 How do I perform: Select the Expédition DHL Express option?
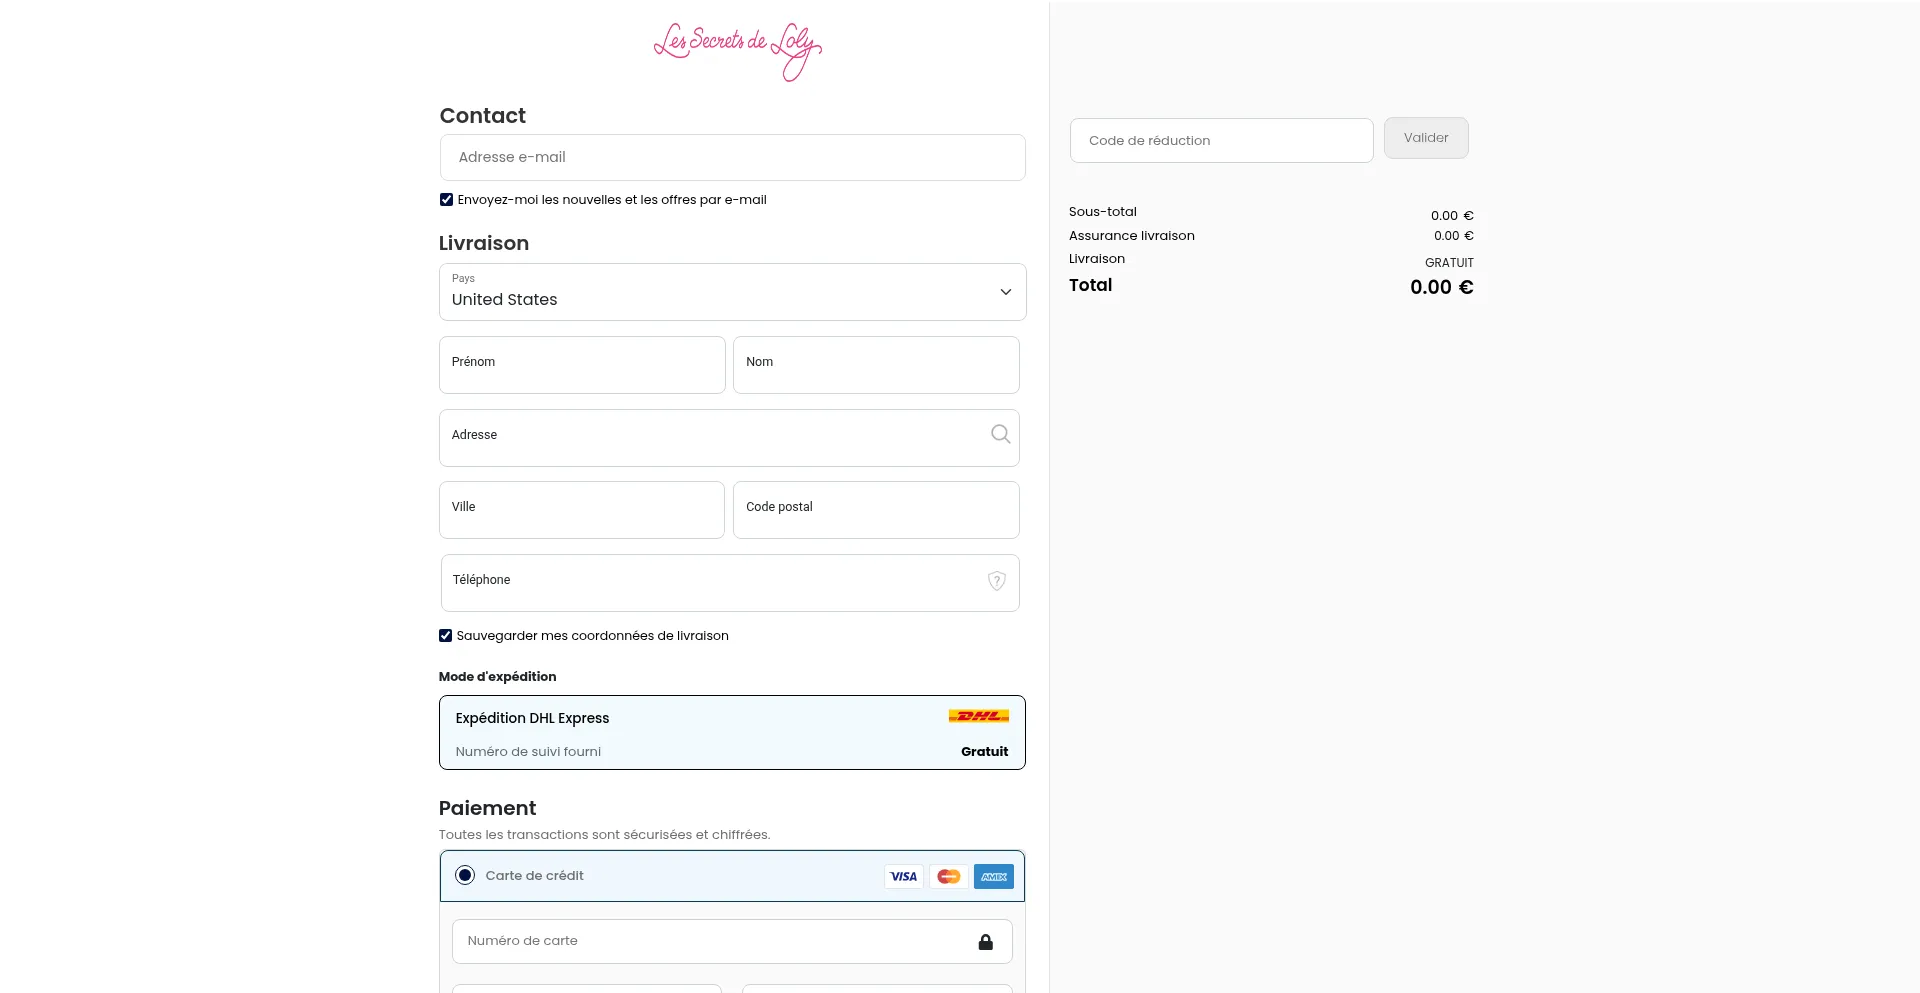pos(732,733)
